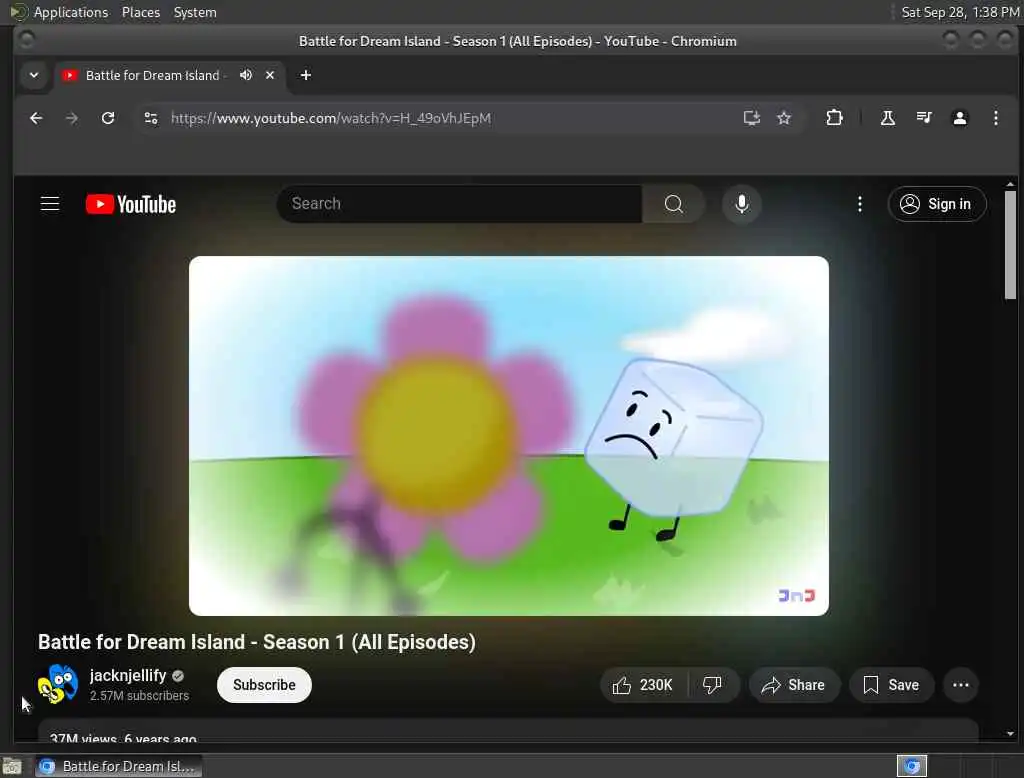Close the Battle for Dream Island tab
The image size is (1024, 778).
point(270,75)
